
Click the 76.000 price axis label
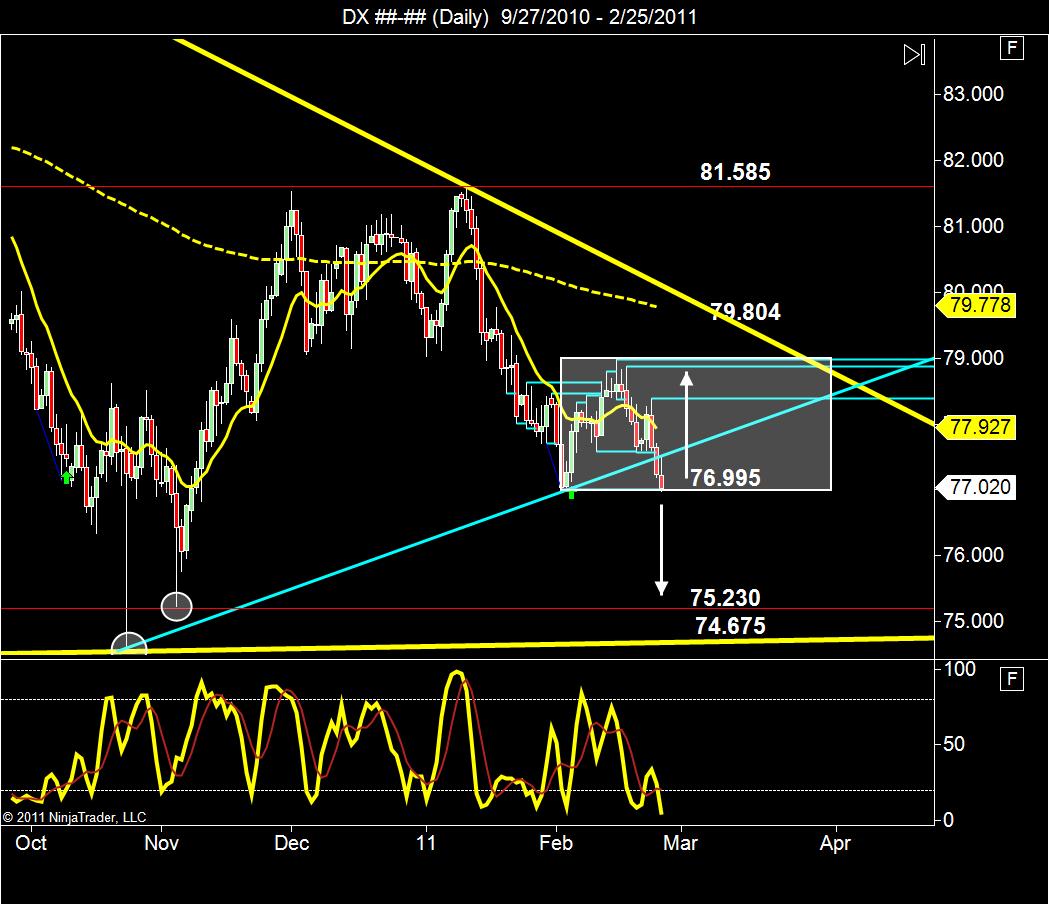973,555
